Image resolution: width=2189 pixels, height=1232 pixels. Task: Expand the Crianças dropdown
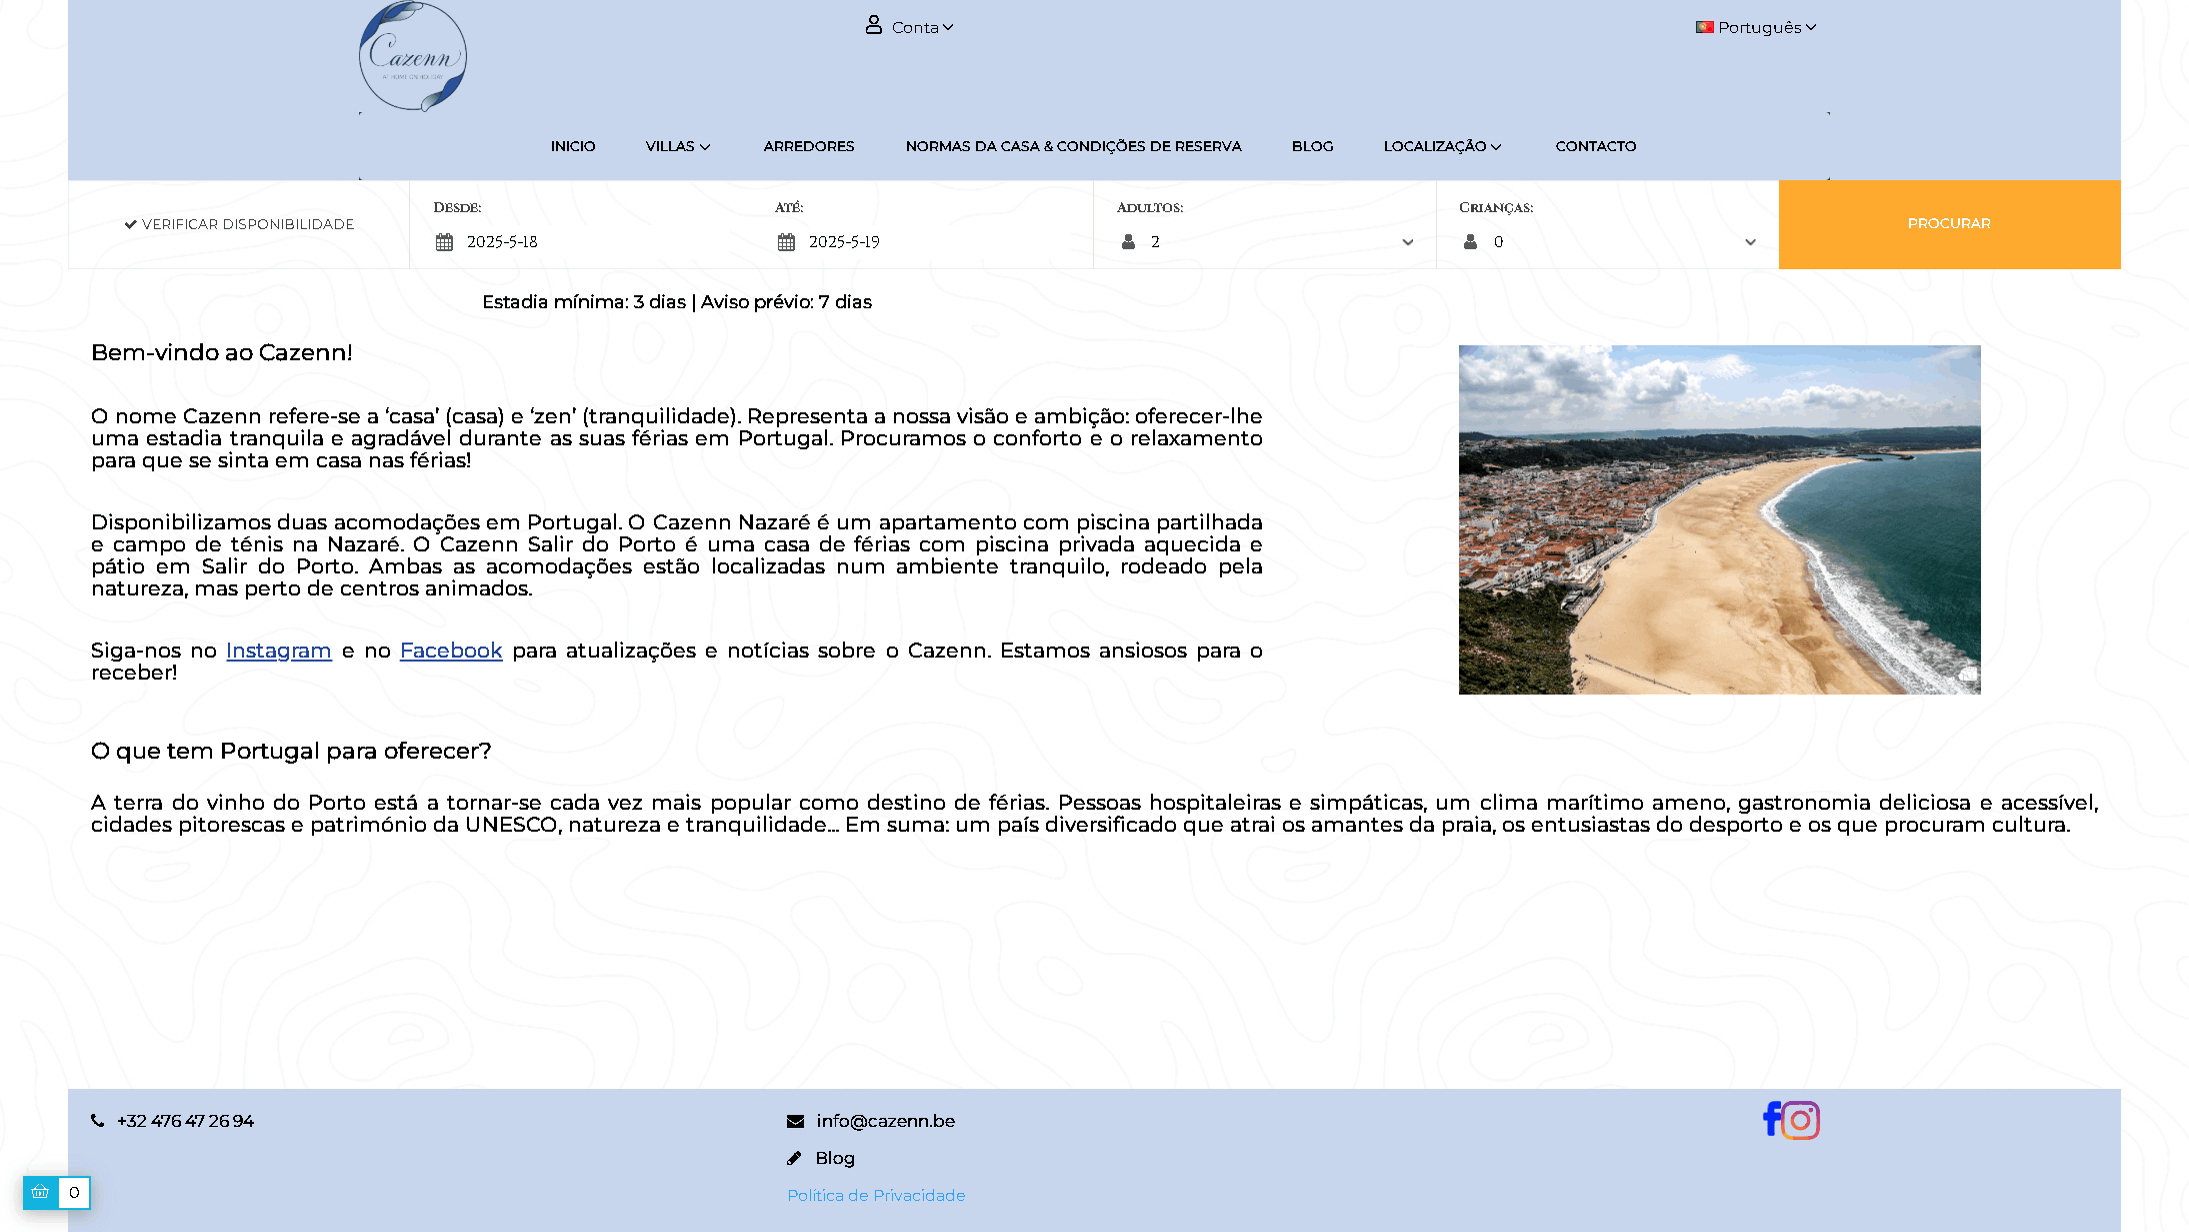[x=1608, y=242]
